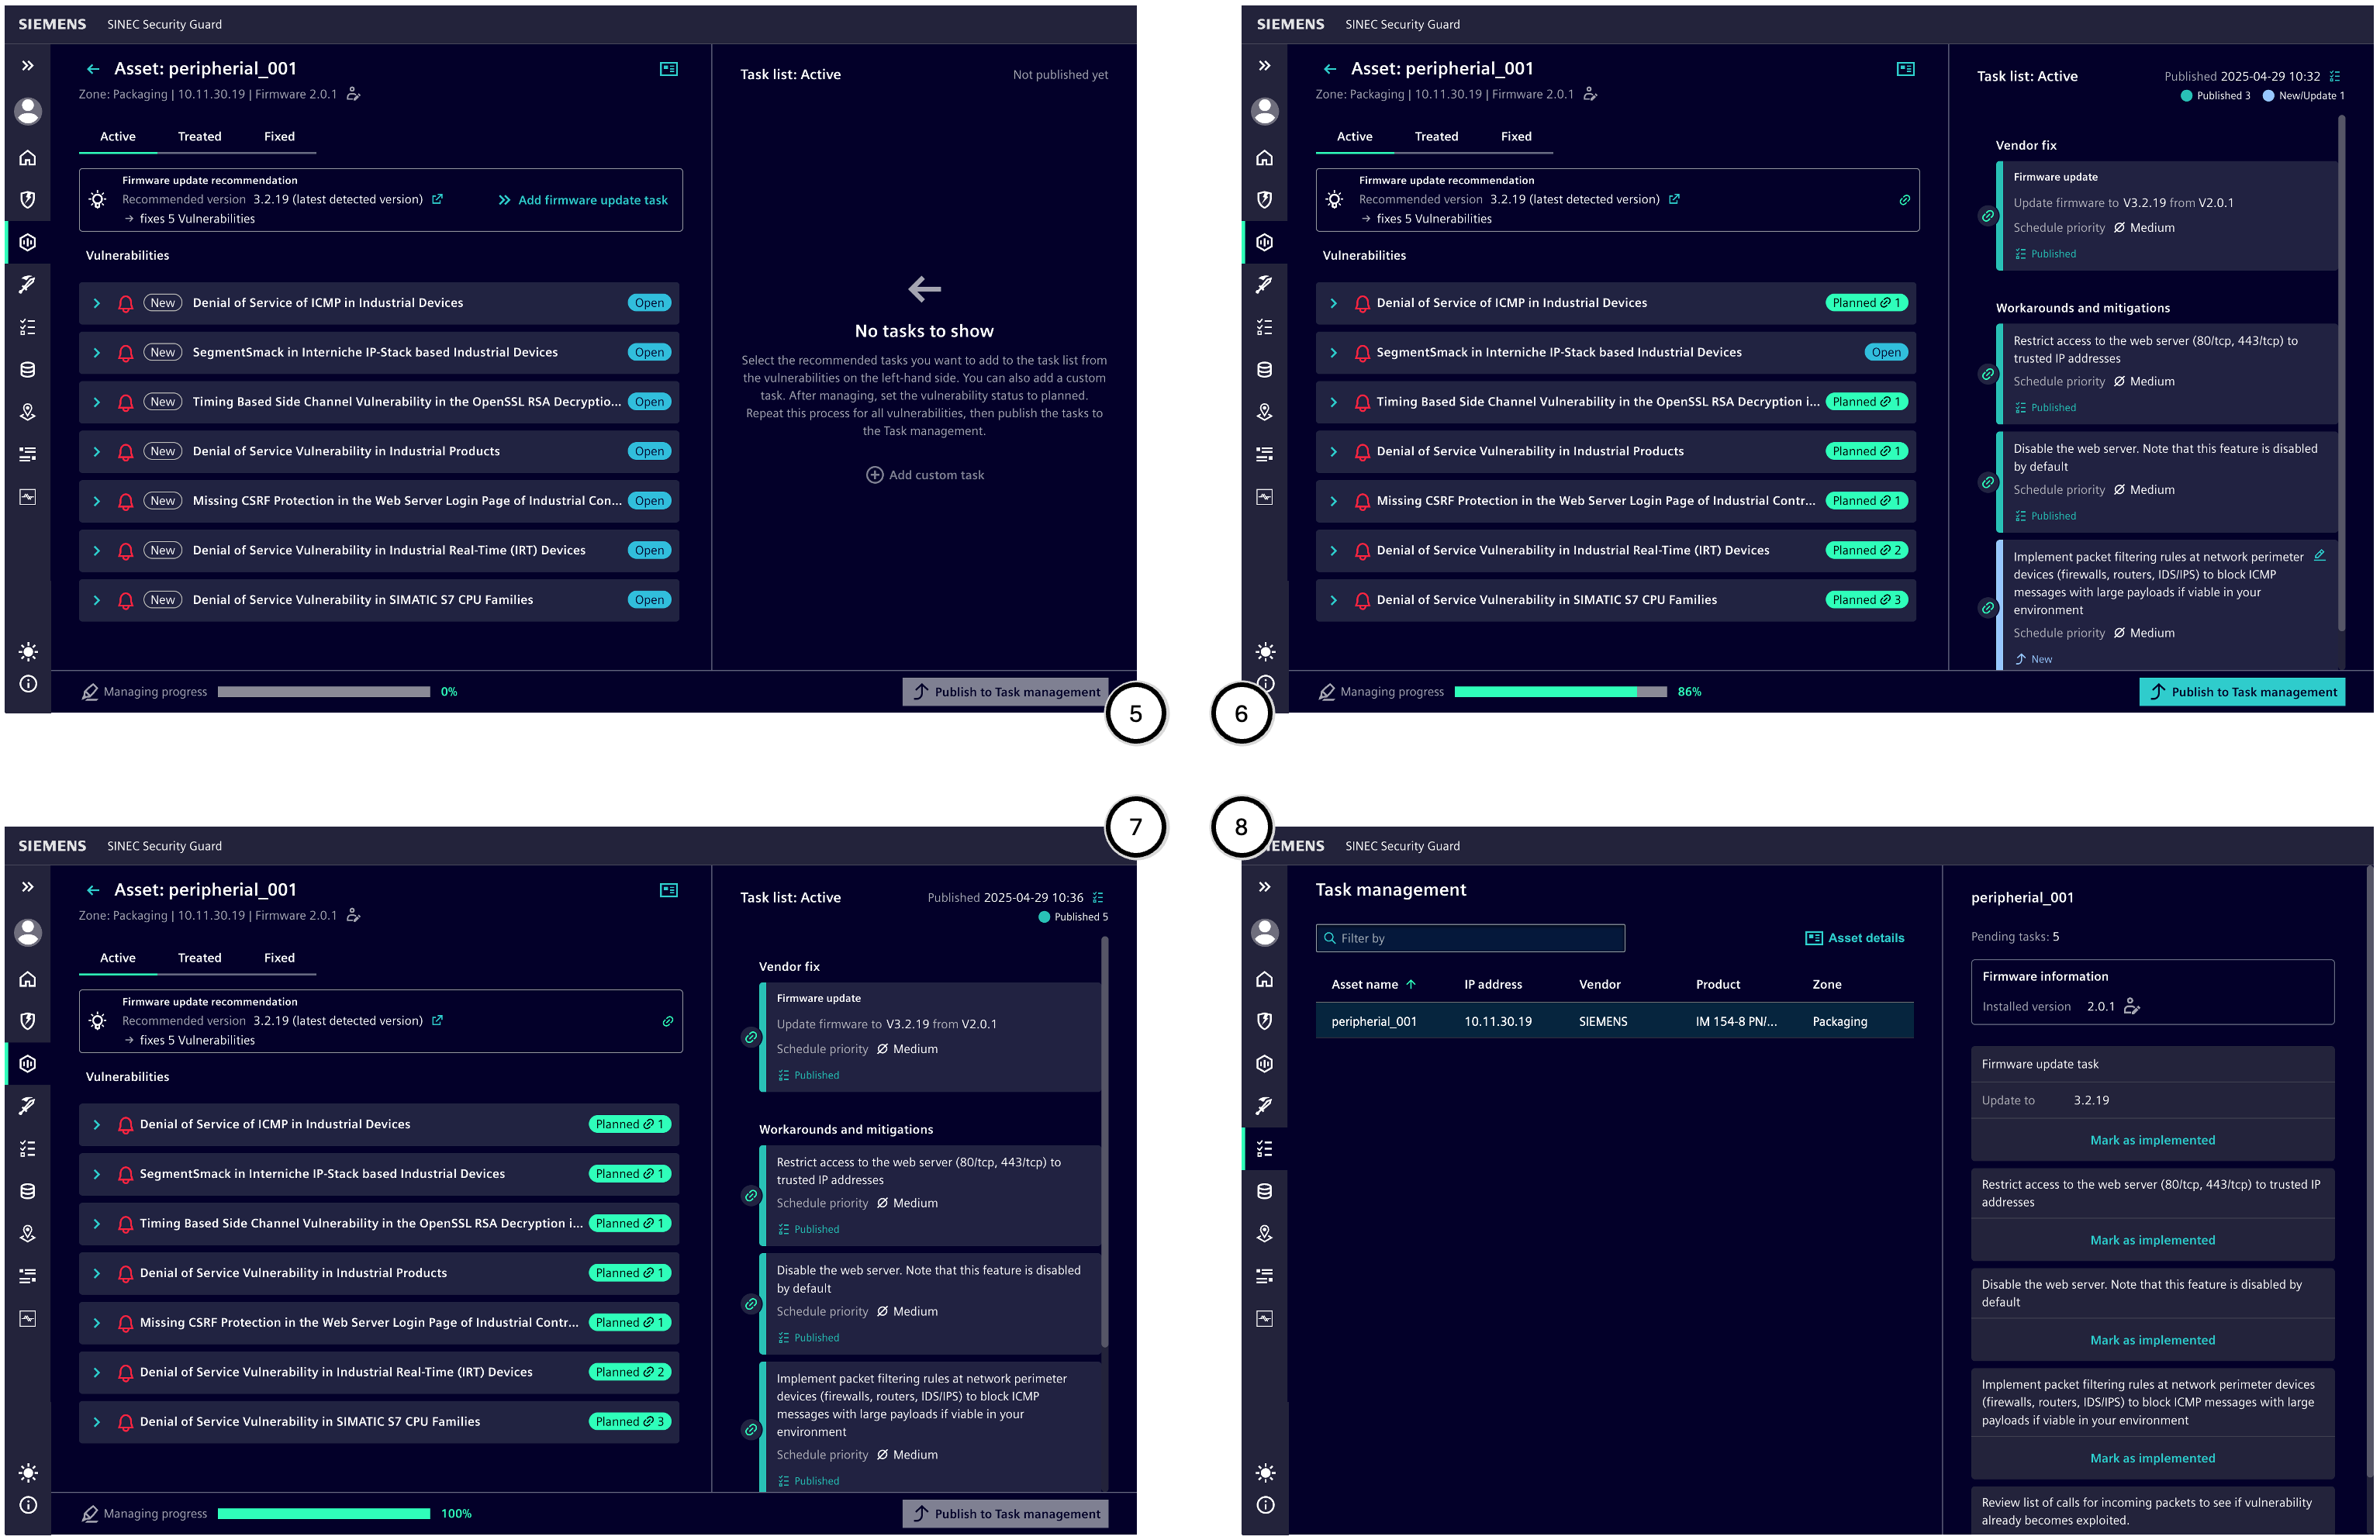Expand New 'Denial of Service of ICMP' row

pyautogui.click(x=96, y=303)
